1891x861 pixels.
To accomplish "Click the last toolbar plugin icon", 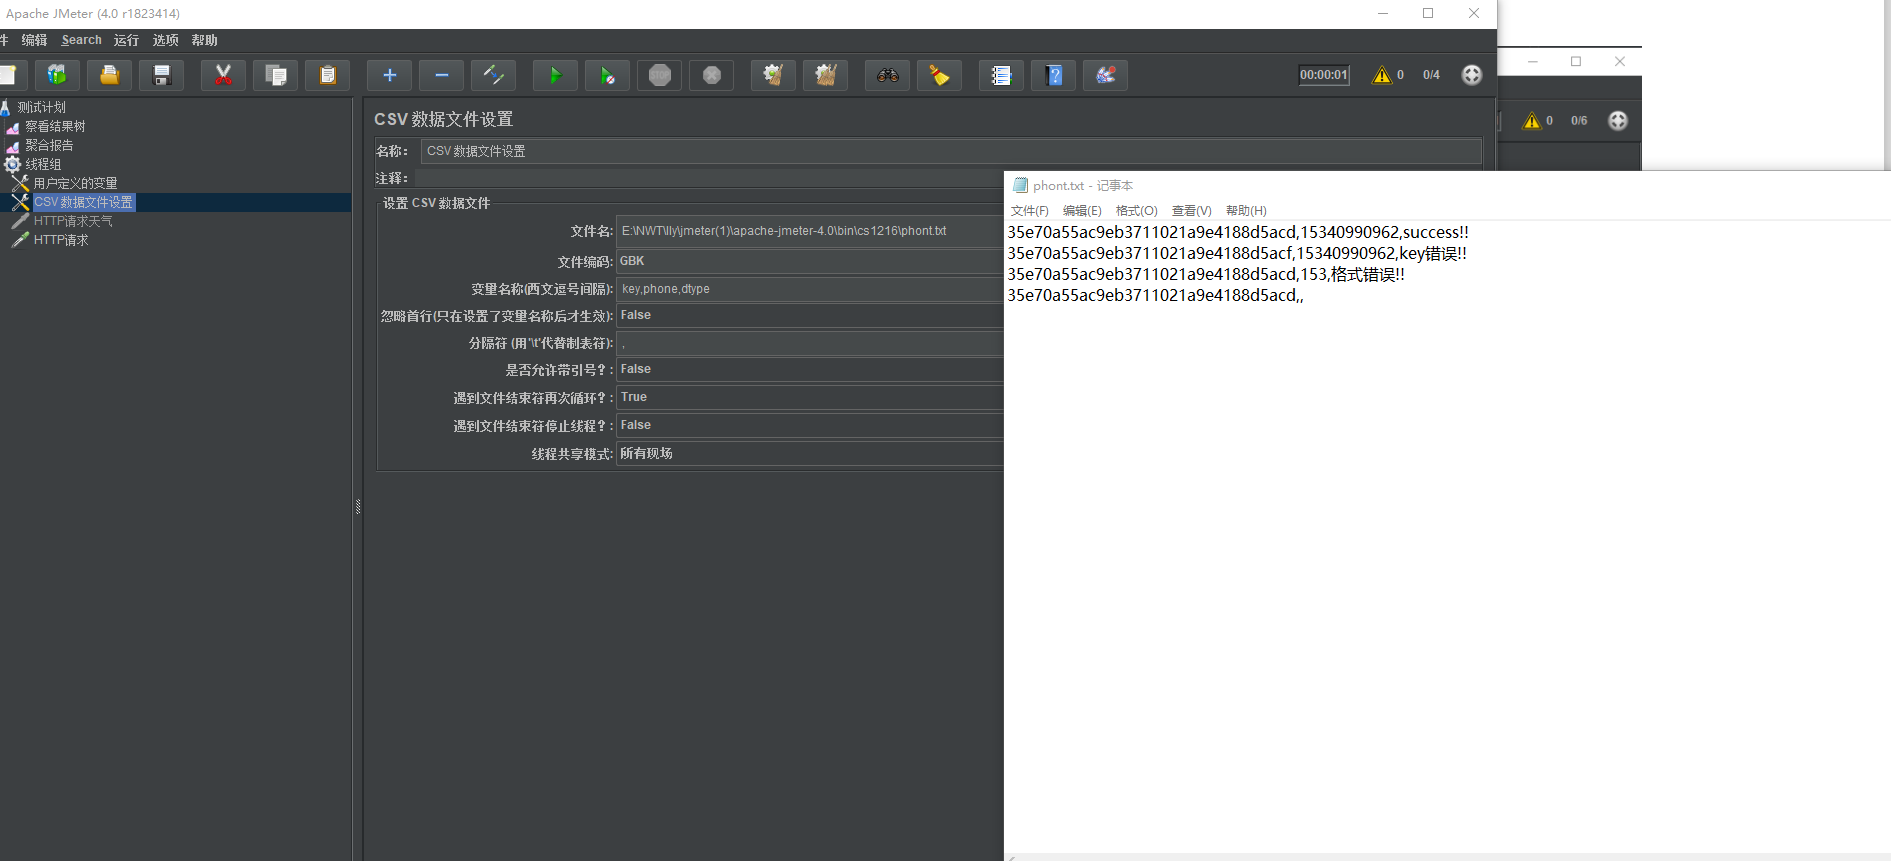I will [1105, 75].
